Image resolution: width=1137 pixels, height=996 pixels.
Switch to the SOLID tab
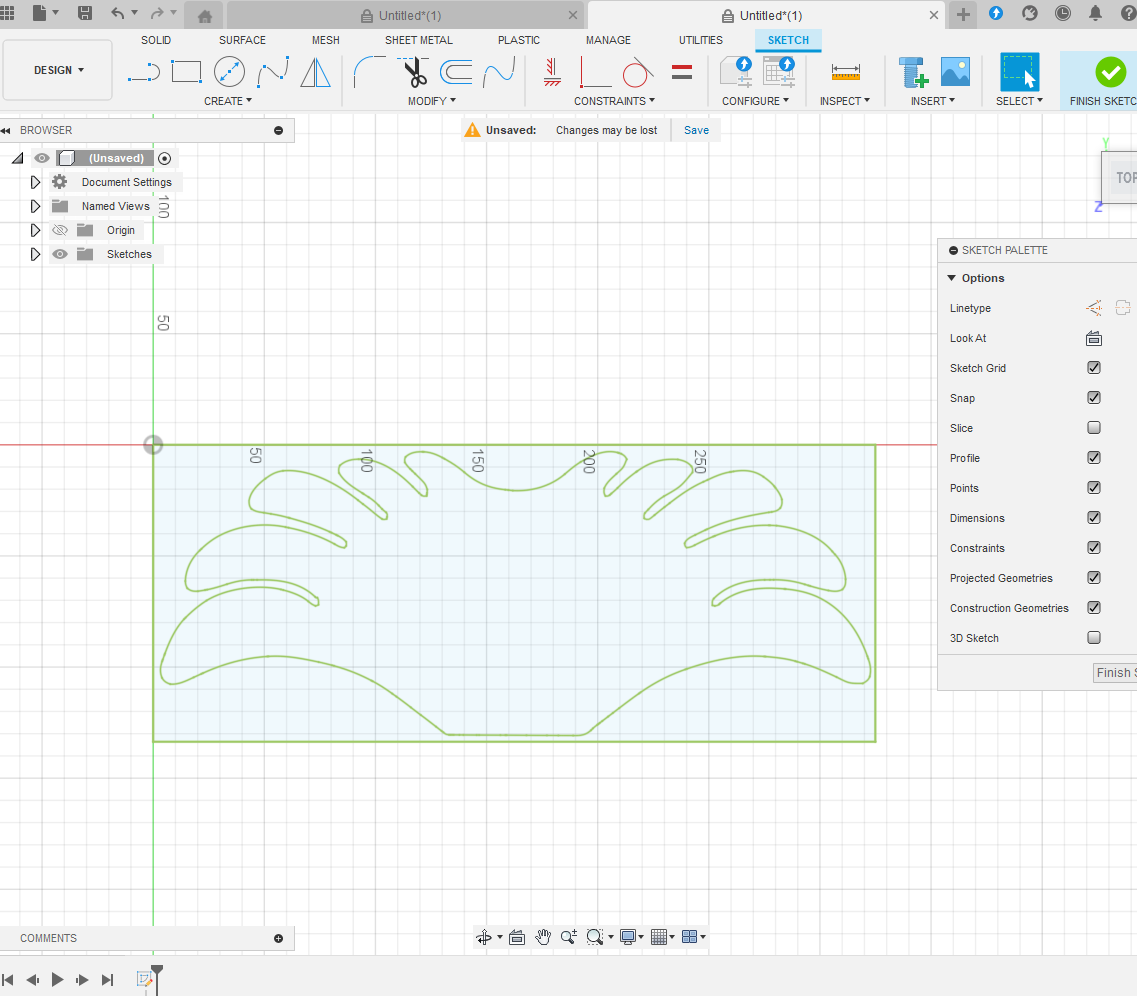[156, 41]
